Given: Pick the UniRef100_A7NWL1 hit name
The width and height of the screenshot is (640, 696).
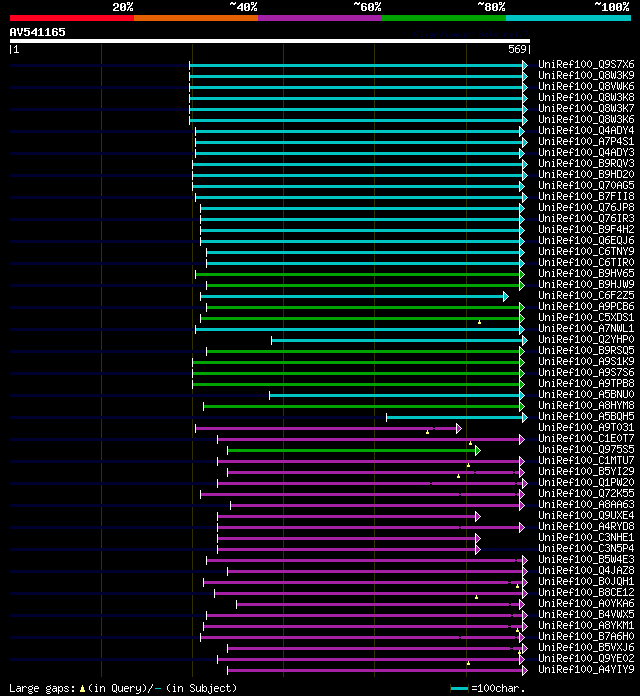Looking at the screenshot, I should (586, 328).
